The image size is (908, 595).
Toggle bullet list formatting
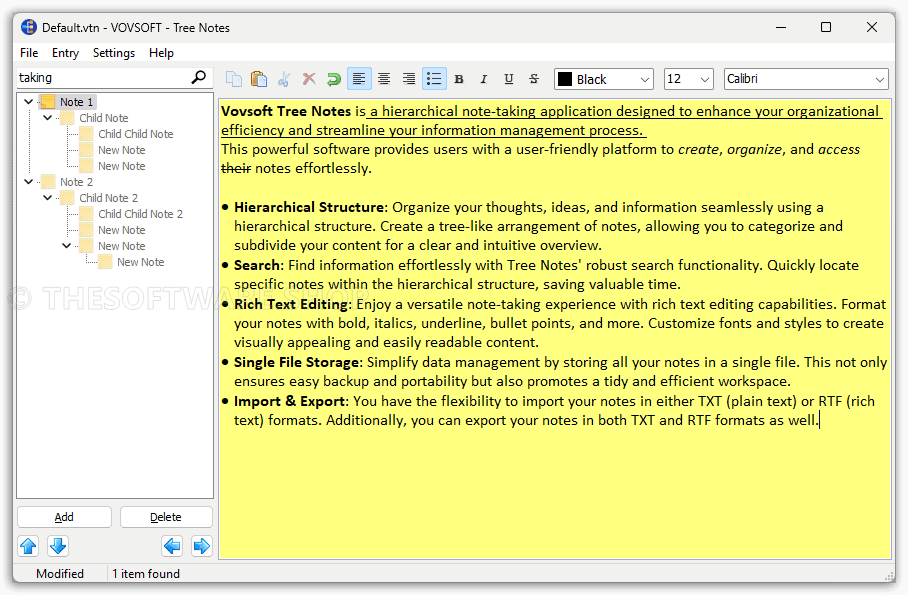[434, 79]
